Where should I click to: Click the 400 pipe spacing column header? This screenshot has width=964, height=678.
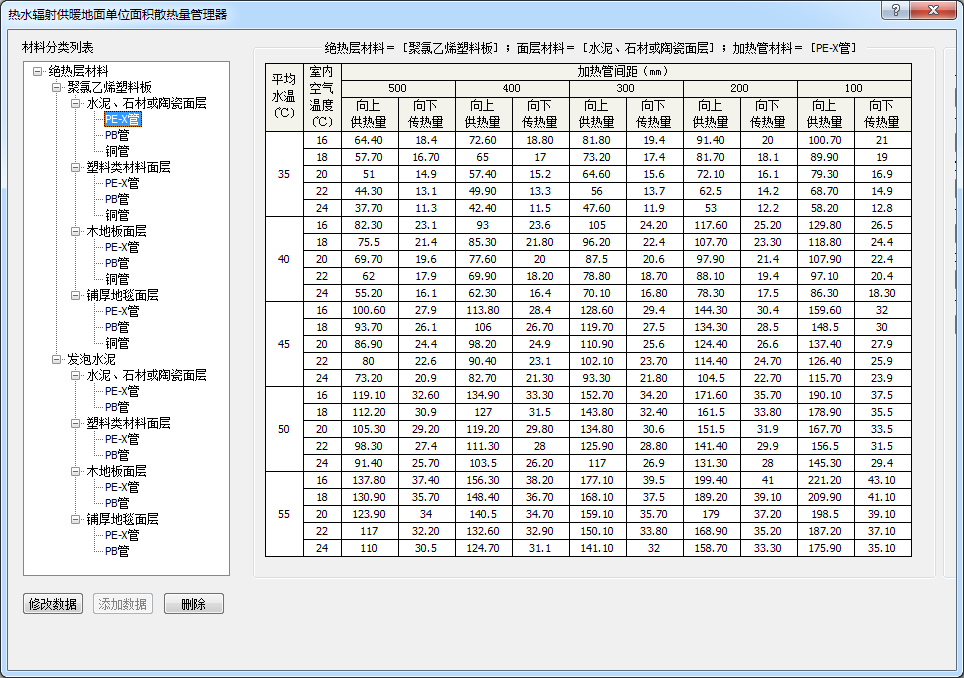(x=512, y=88)
